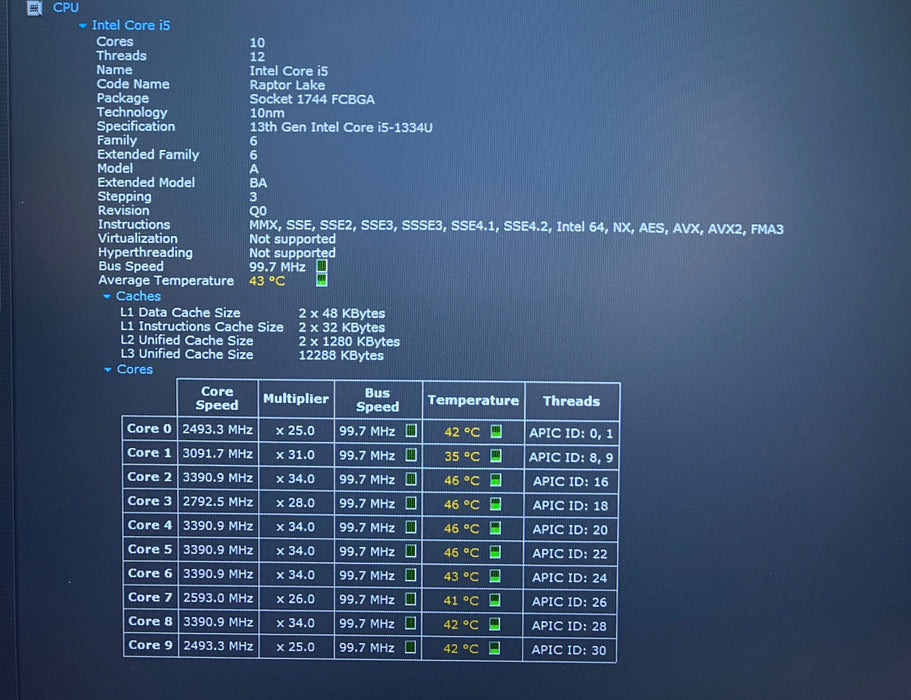Click the APIC ID: 8, 9 cell
911x700 pixels.
pyautogui.click(x=571, y=458)
